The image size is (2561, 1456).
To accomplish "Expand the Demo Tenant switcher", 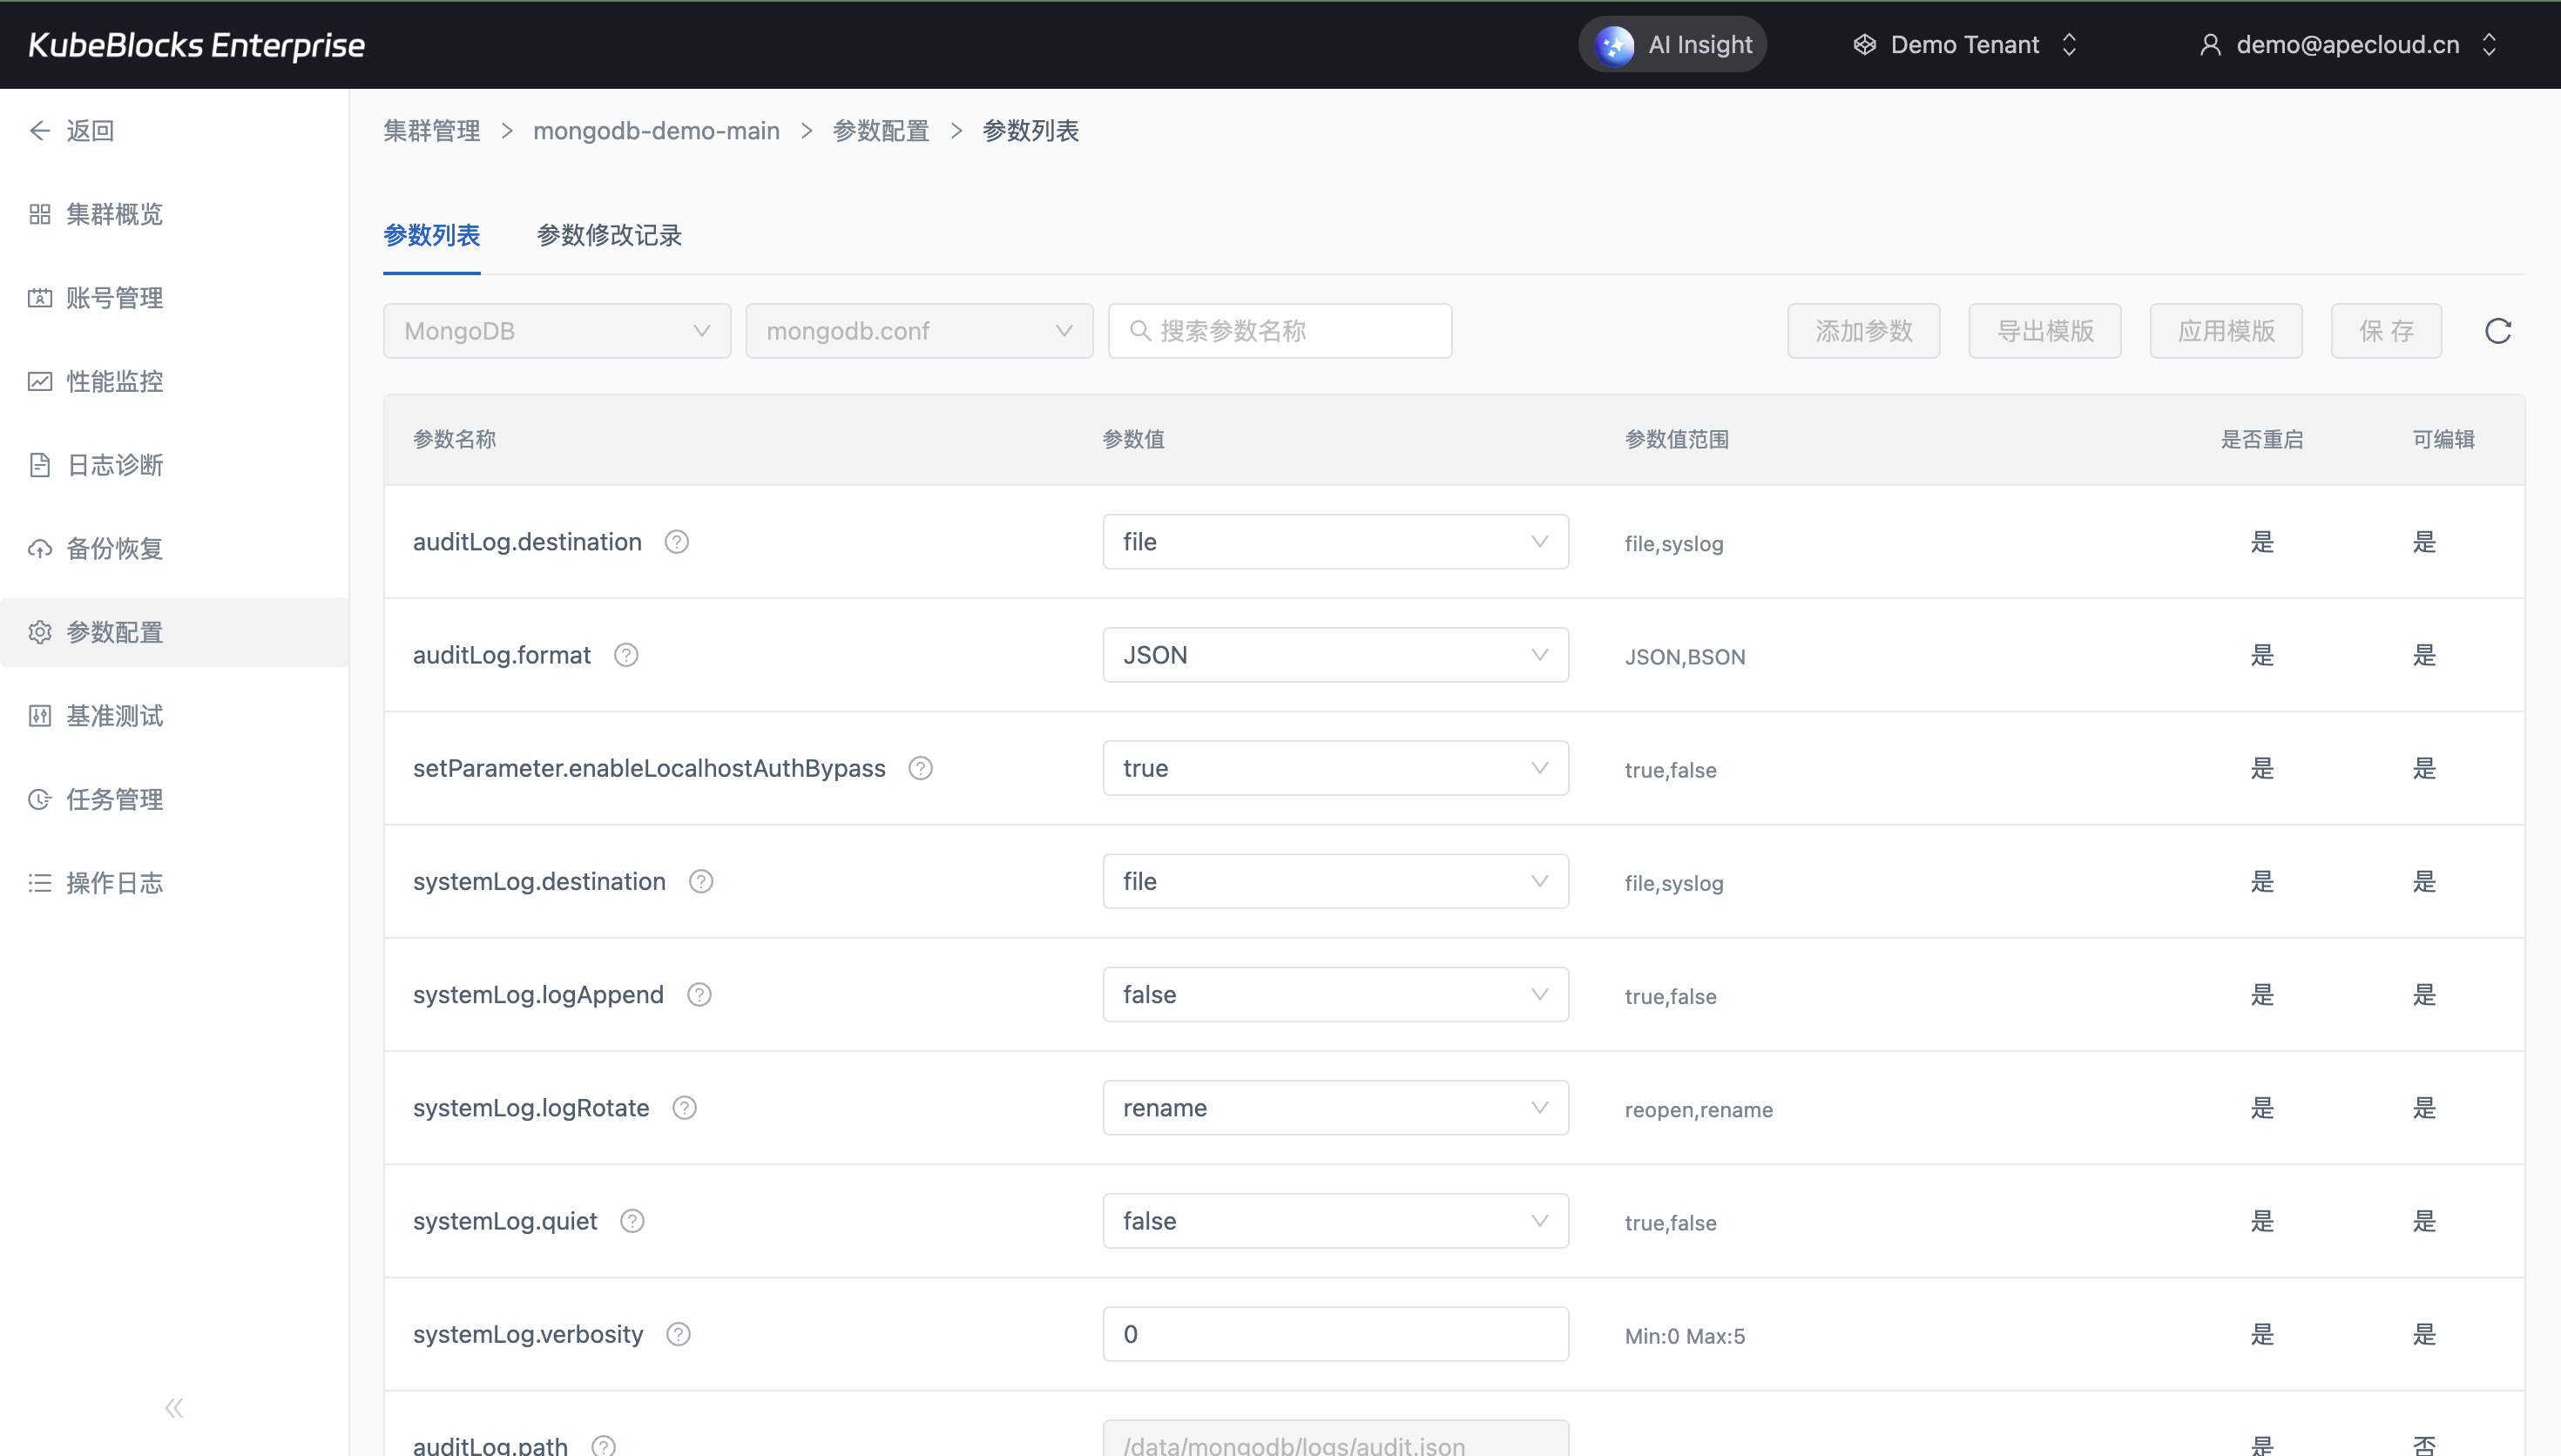I will 1965,45.
